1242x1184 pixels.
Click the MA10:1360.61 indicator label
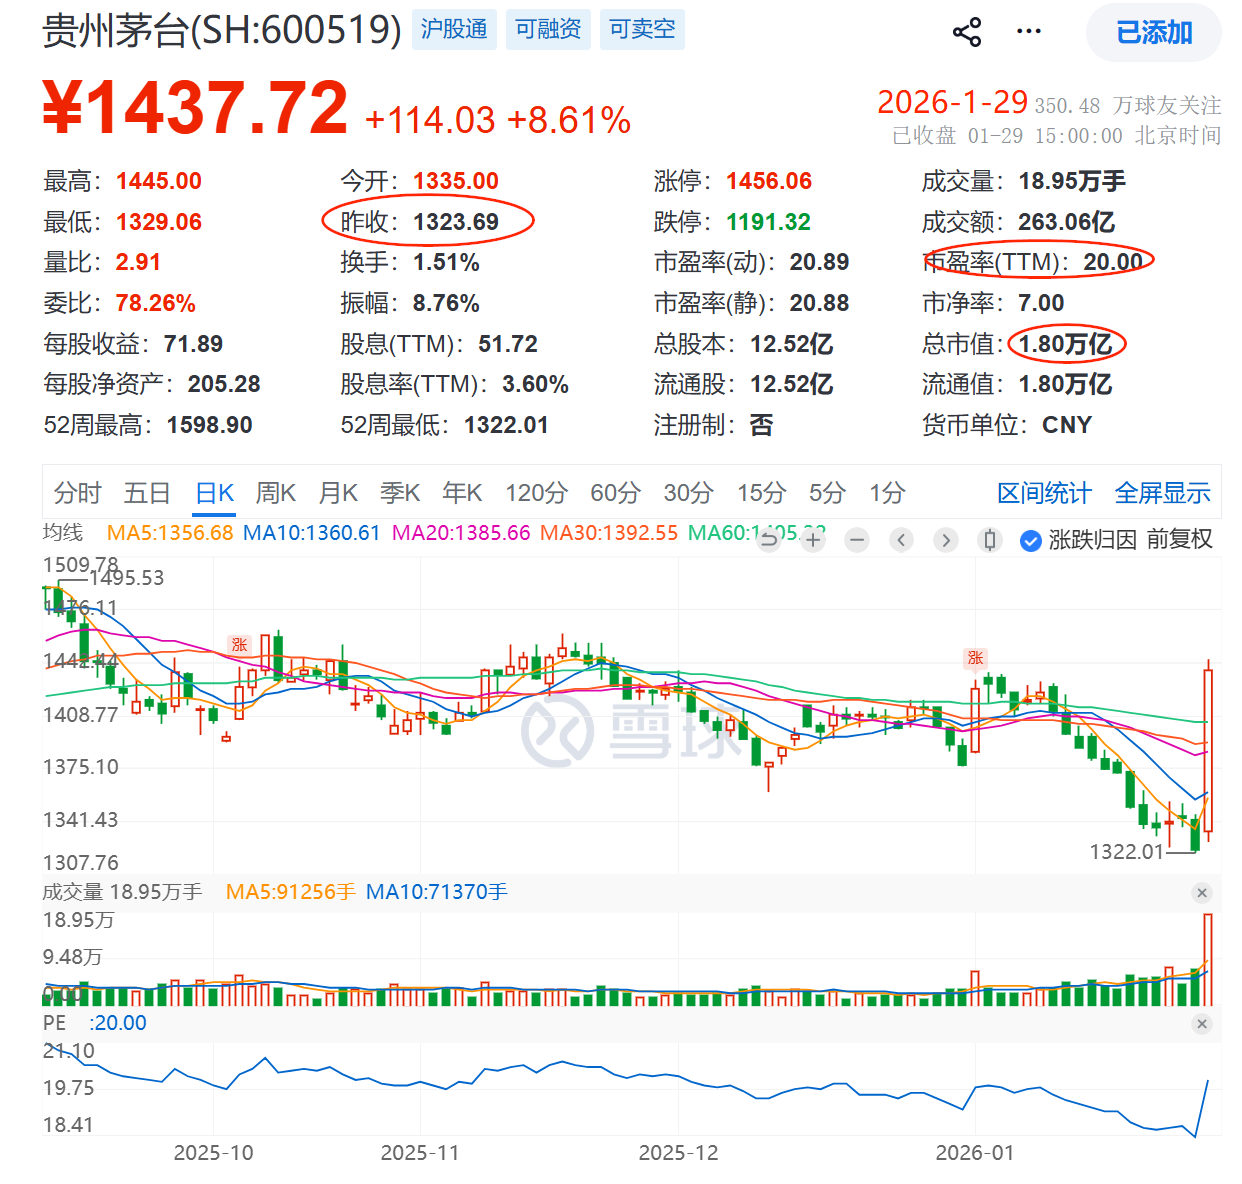[x=312, y=533]
